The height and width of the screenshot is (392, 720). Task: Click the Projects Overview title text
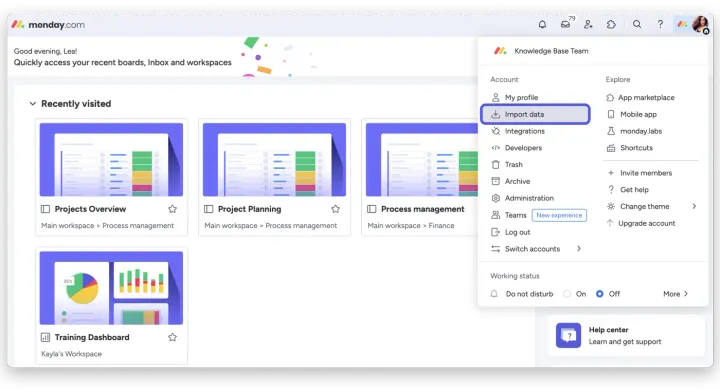pos(90,209)
